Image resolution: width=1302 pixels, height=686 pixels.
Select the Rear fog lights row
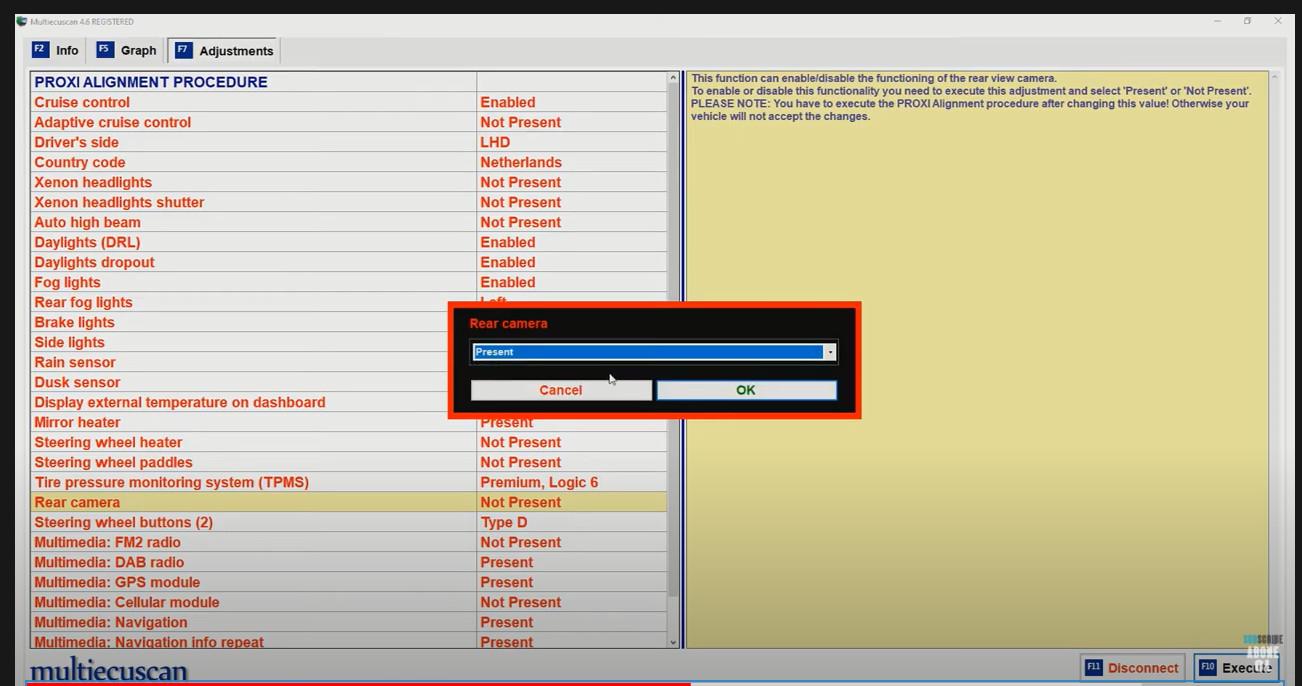240,302
